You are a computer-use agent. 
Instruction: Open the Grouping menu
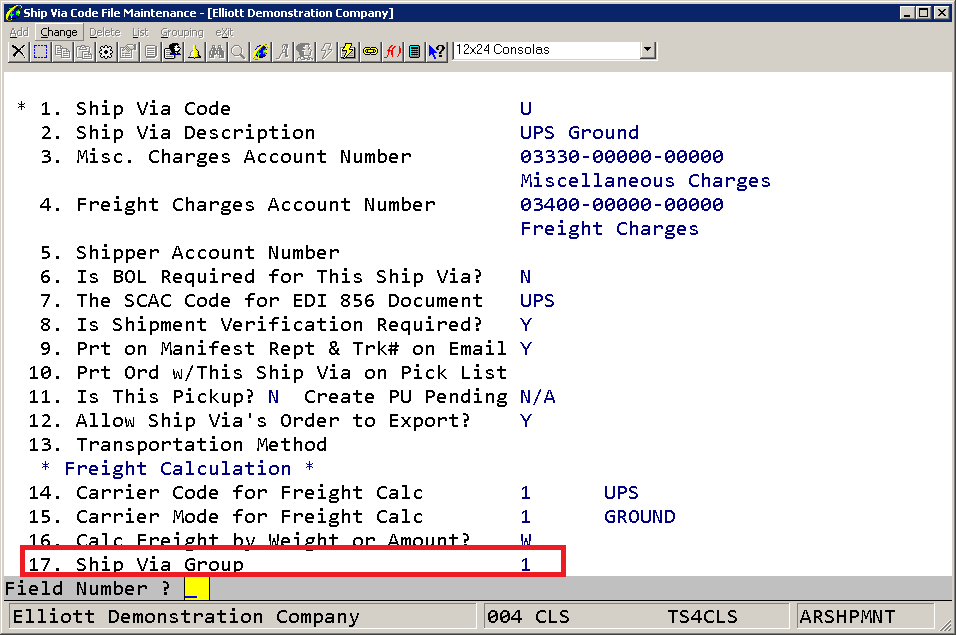(x=182, y=32)
